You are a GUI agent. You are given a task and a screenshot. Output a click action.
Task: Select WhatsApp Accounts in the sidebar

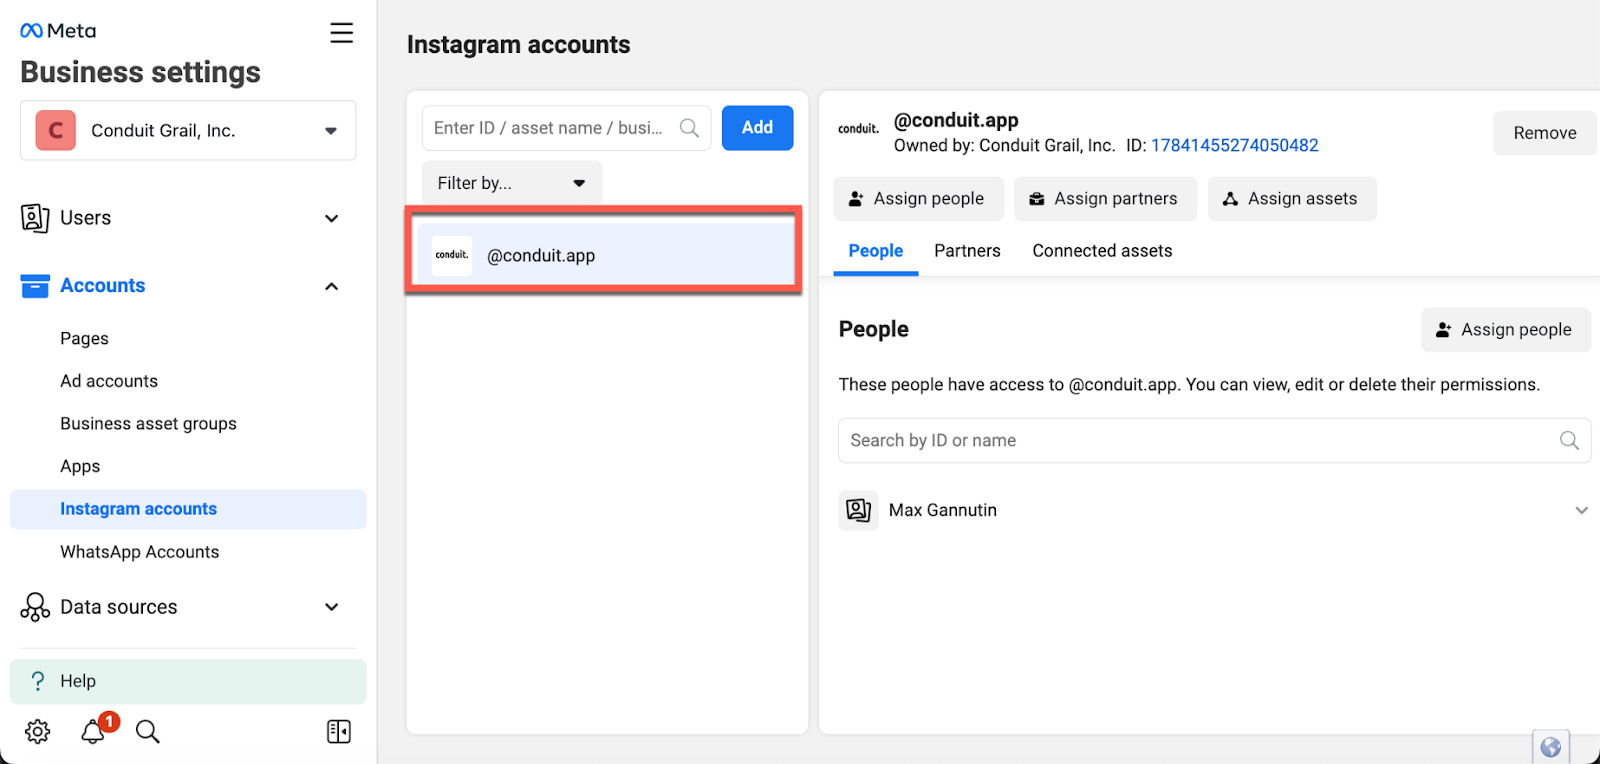click(139, 552)
